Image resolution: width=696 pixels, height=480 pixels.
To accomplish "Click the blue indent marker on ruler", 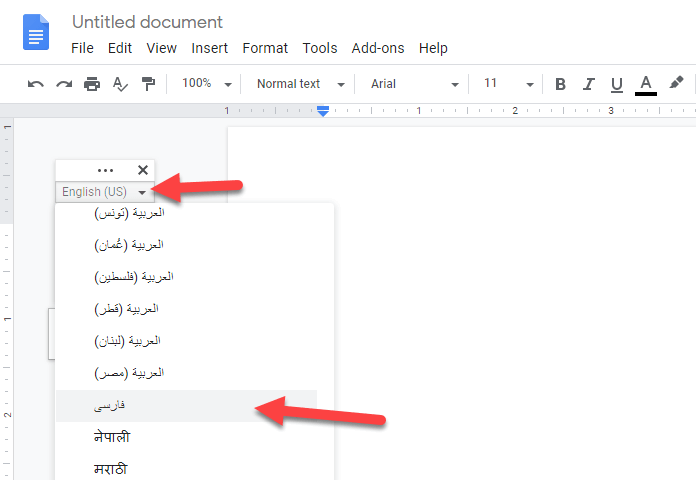I will [x=323, y=111].
